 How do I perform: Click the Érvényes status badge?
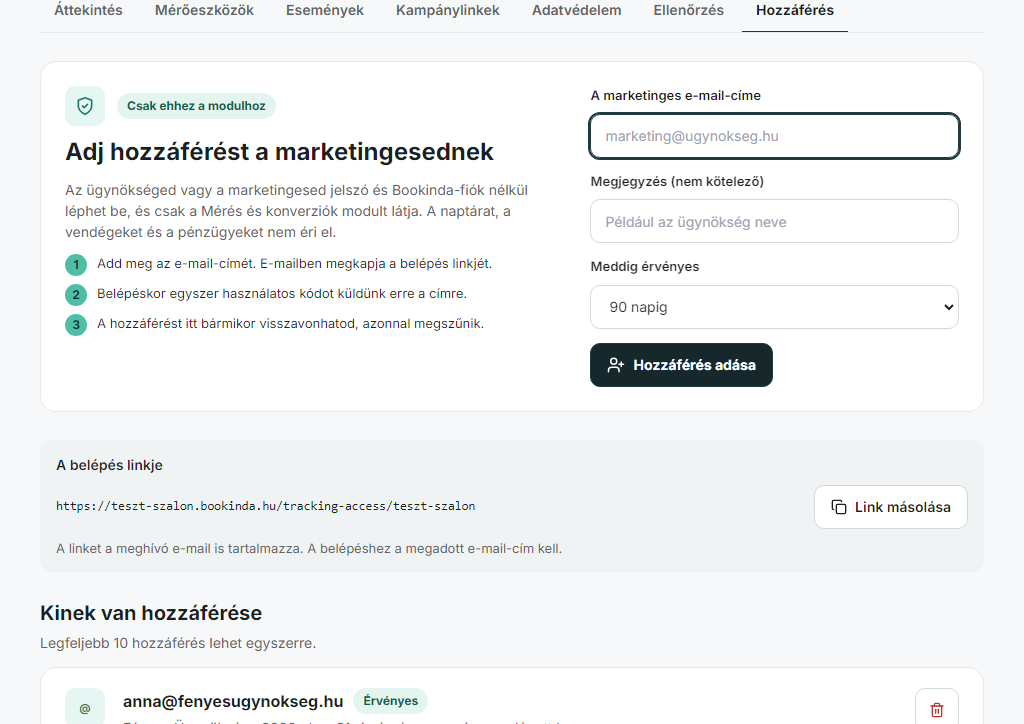tap(391, 700)
